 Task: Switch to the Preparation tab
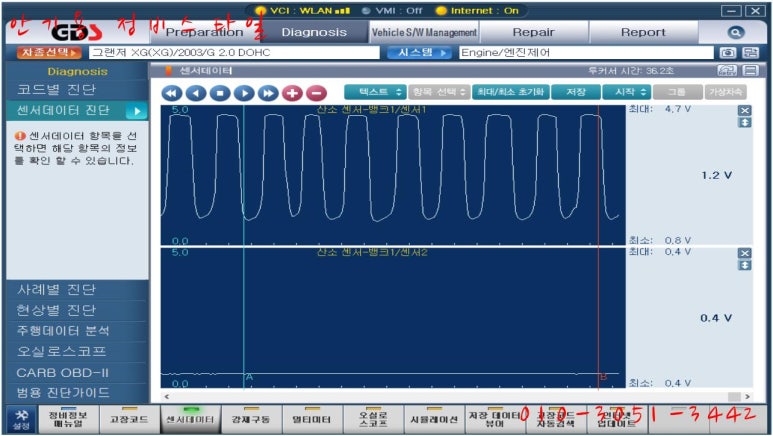205,33
